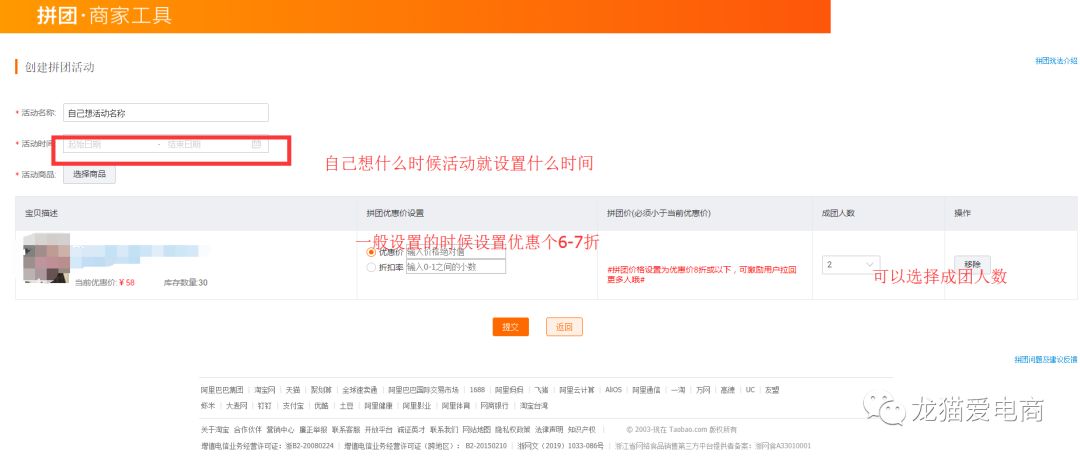
Task: Open the 网站地图 footer link
Action: 477,429
